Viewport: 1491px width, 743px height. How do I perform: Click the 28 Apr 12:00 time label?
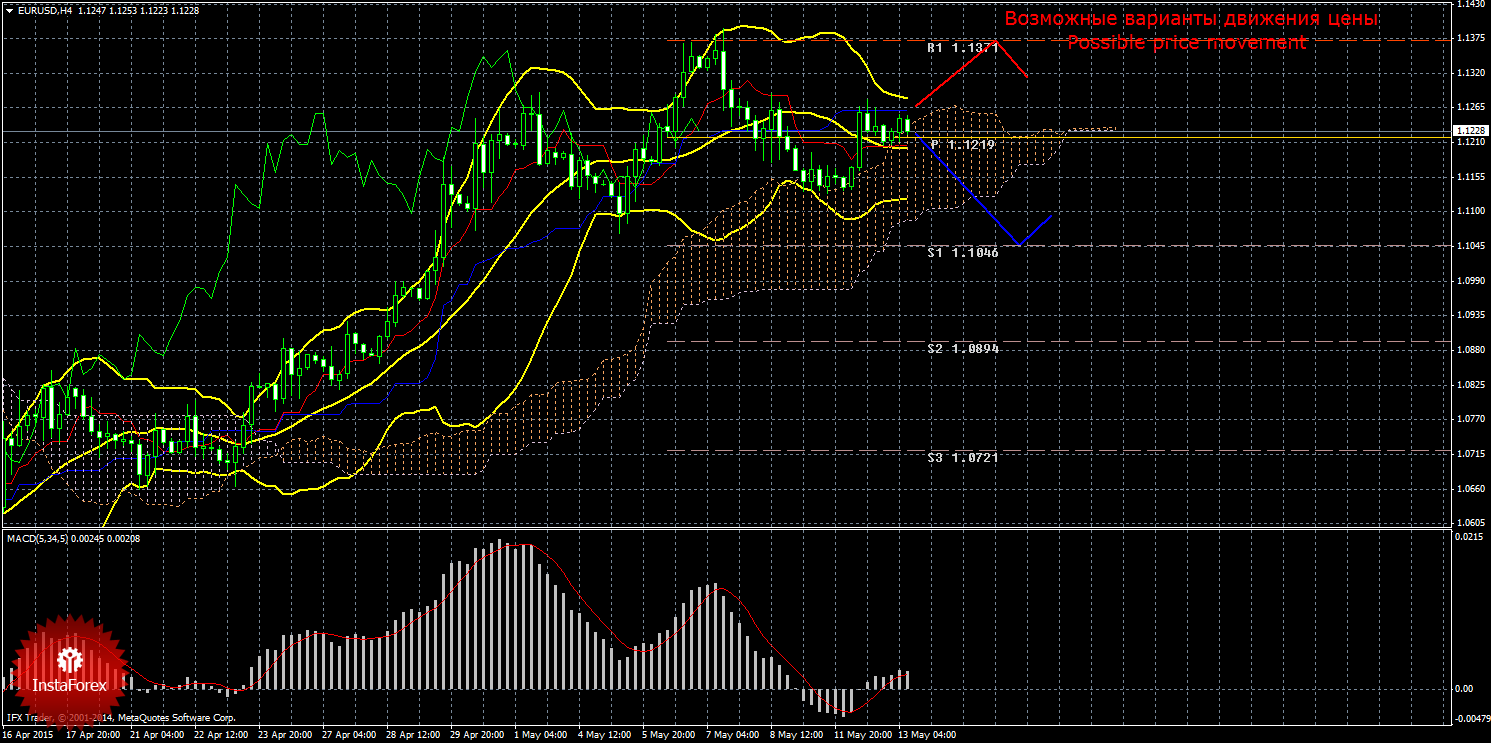(412, 735)
